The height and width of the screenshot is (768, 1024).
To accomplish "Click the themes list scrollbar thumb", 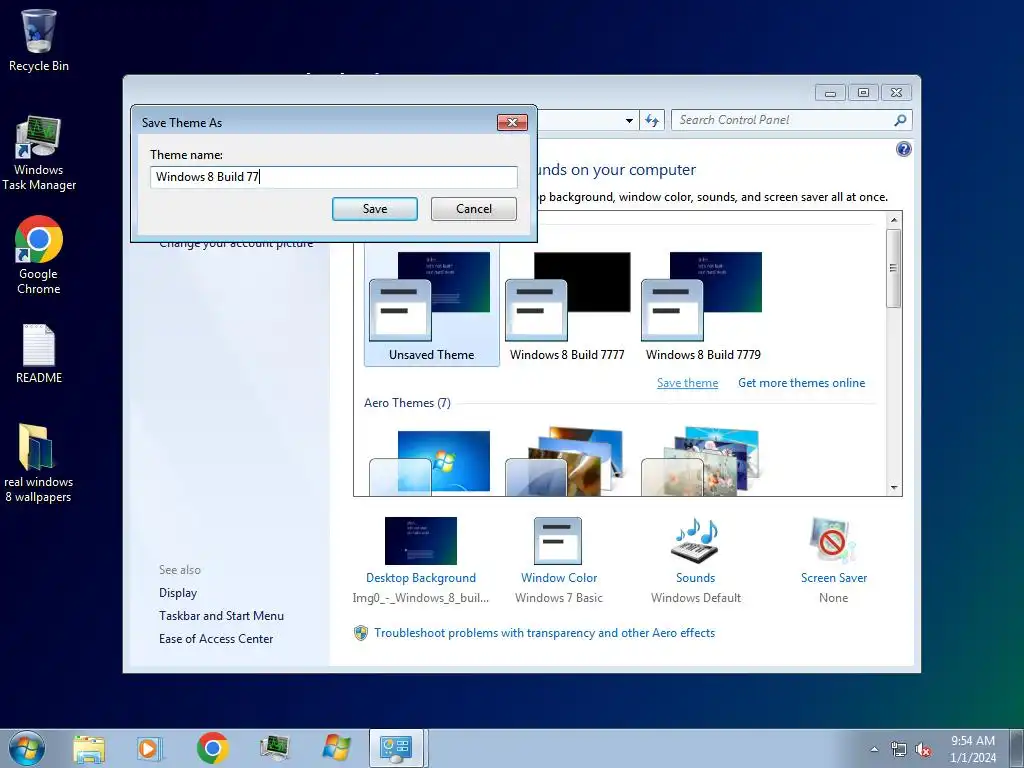I will pos(894,268).
